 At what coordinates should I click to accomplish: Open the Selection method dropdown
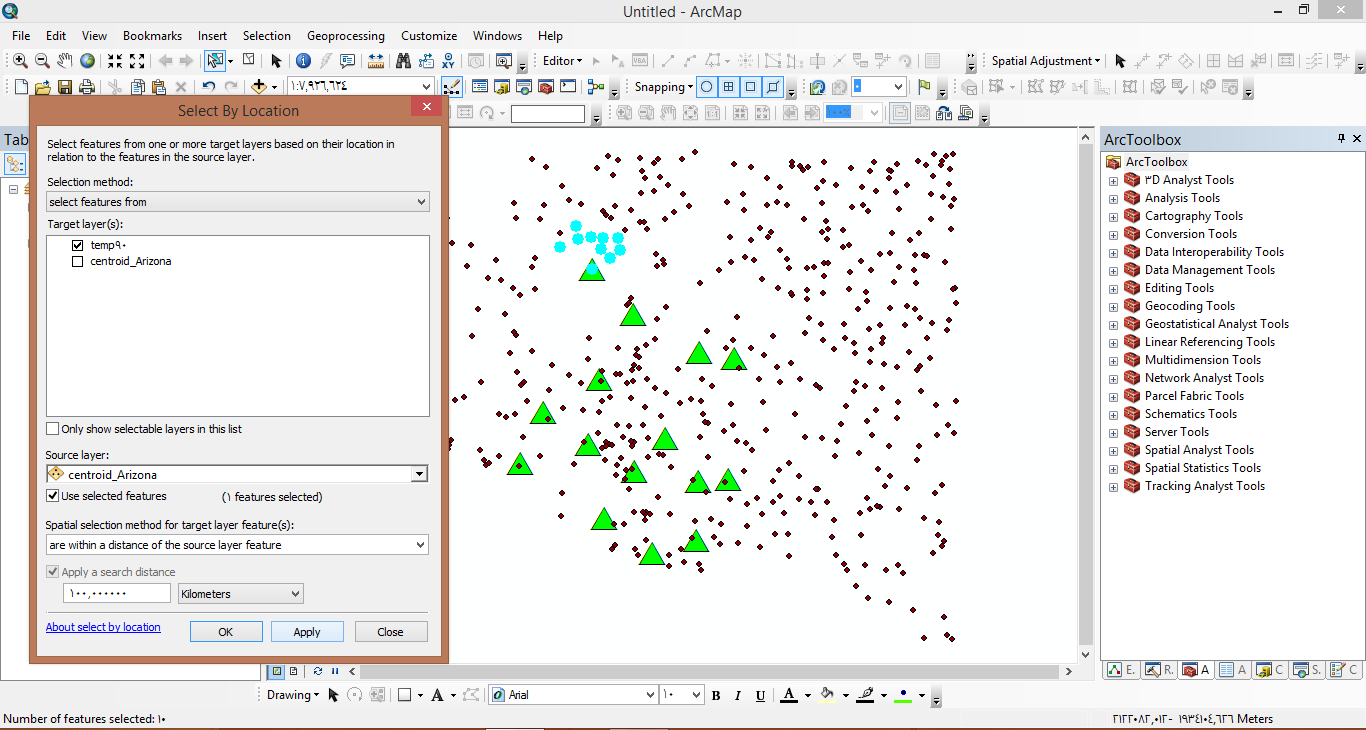click(238, 202)
